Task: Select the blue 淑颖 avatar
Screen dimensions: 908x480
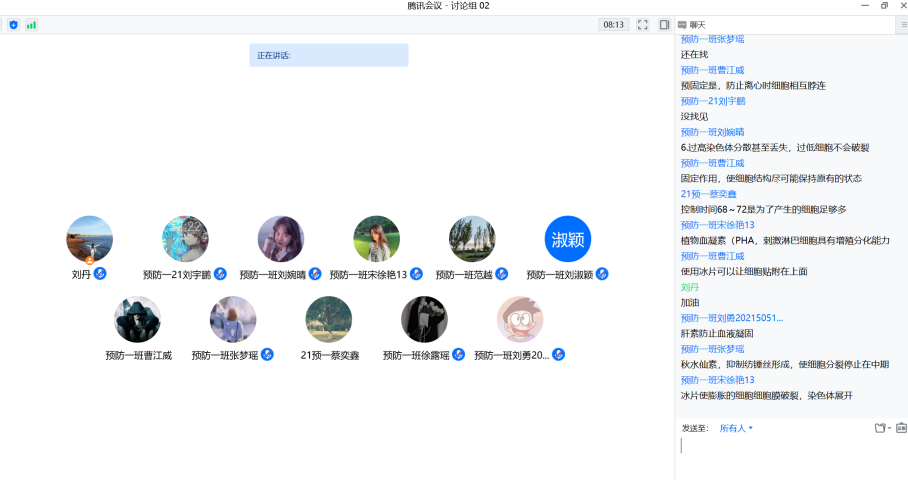Action: [568, 239]
